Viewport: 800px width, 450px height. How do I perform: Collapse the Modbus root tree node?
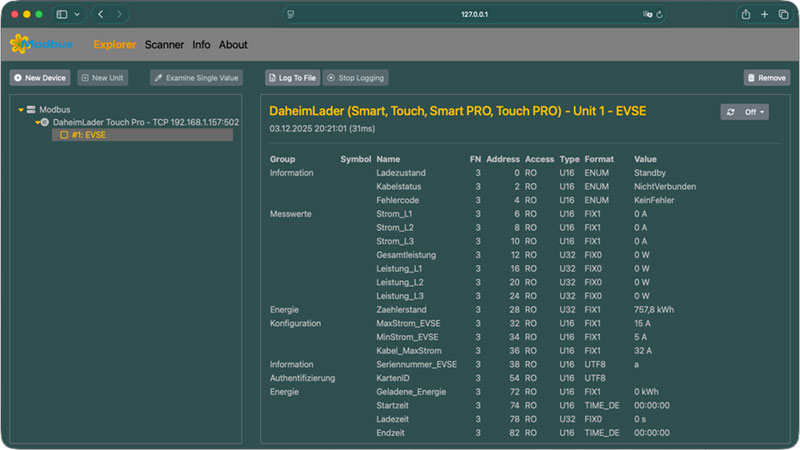pos(20,109)
